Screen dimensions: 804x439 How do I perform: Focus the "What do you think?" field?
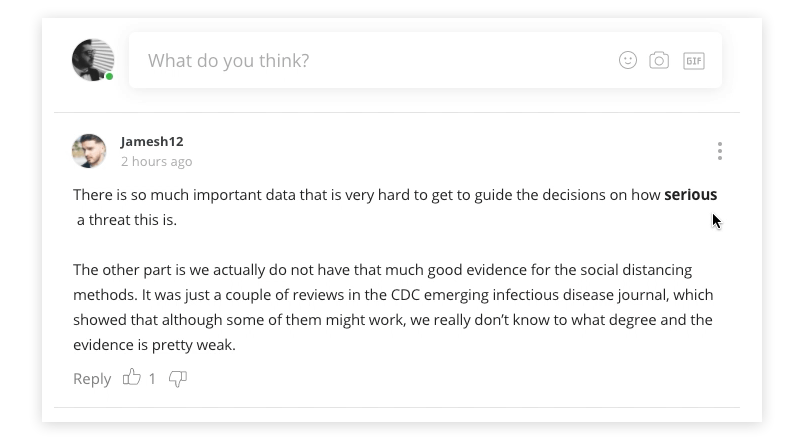(370, 61)
